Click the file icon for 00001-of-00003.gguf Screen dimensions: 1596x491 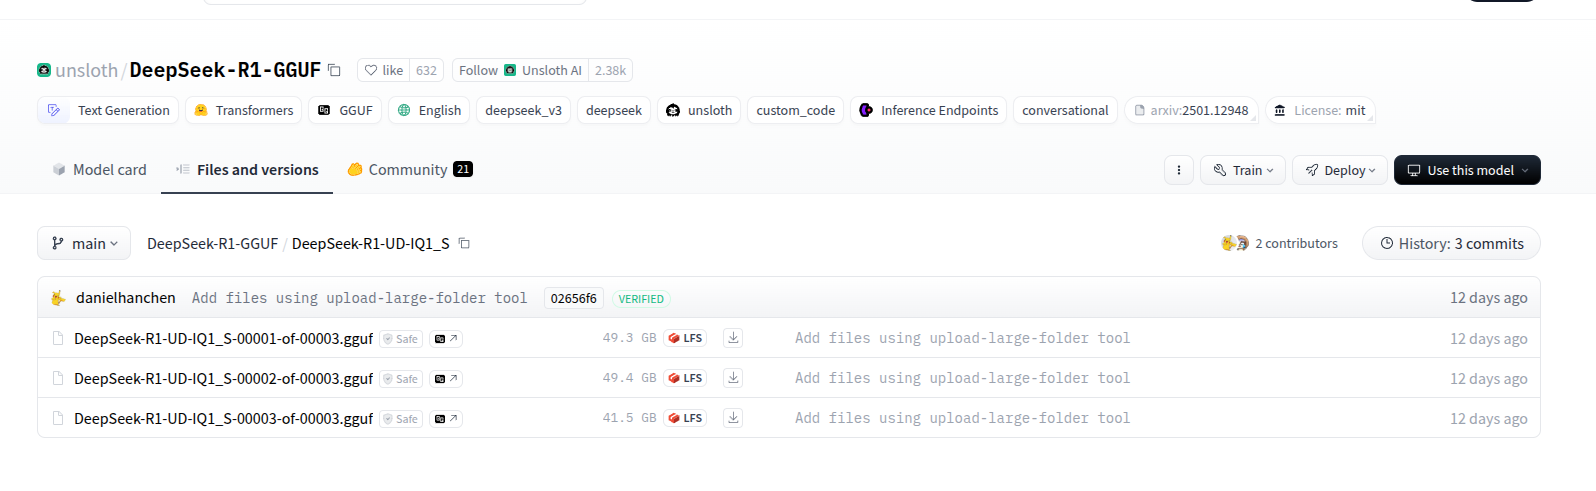58,338
